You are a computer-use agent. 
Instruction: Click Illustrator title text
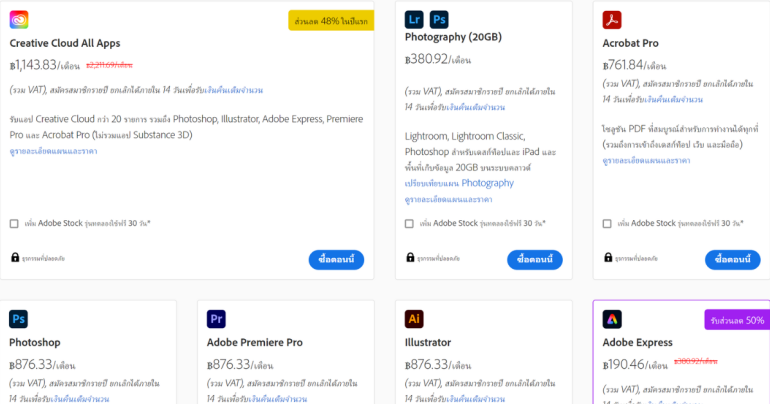tap(428, 343)
